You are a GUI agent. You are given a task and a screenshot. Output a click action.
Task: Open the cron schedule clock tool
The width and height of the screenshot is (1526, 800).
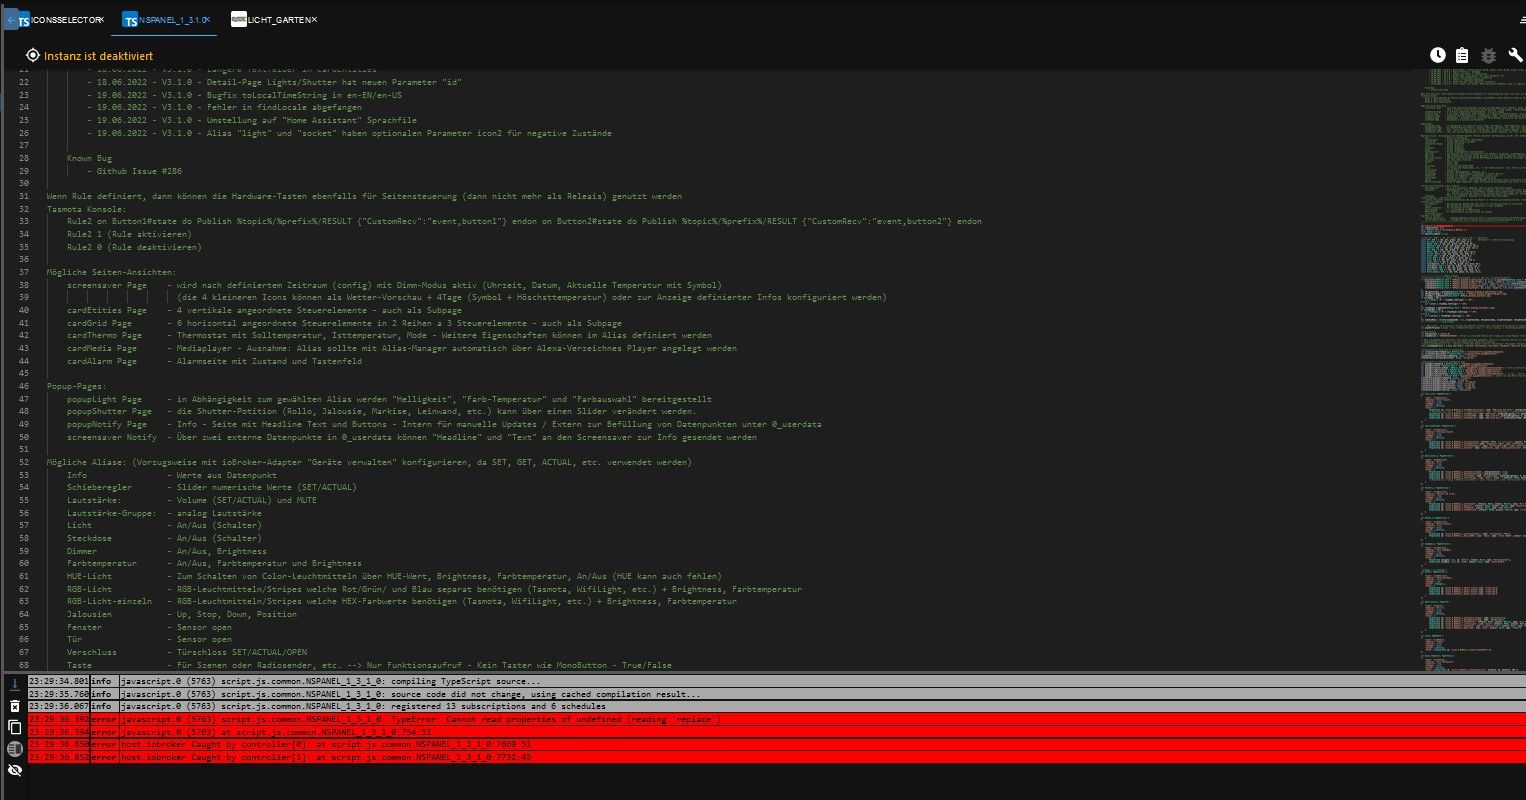click(1437, 56)
